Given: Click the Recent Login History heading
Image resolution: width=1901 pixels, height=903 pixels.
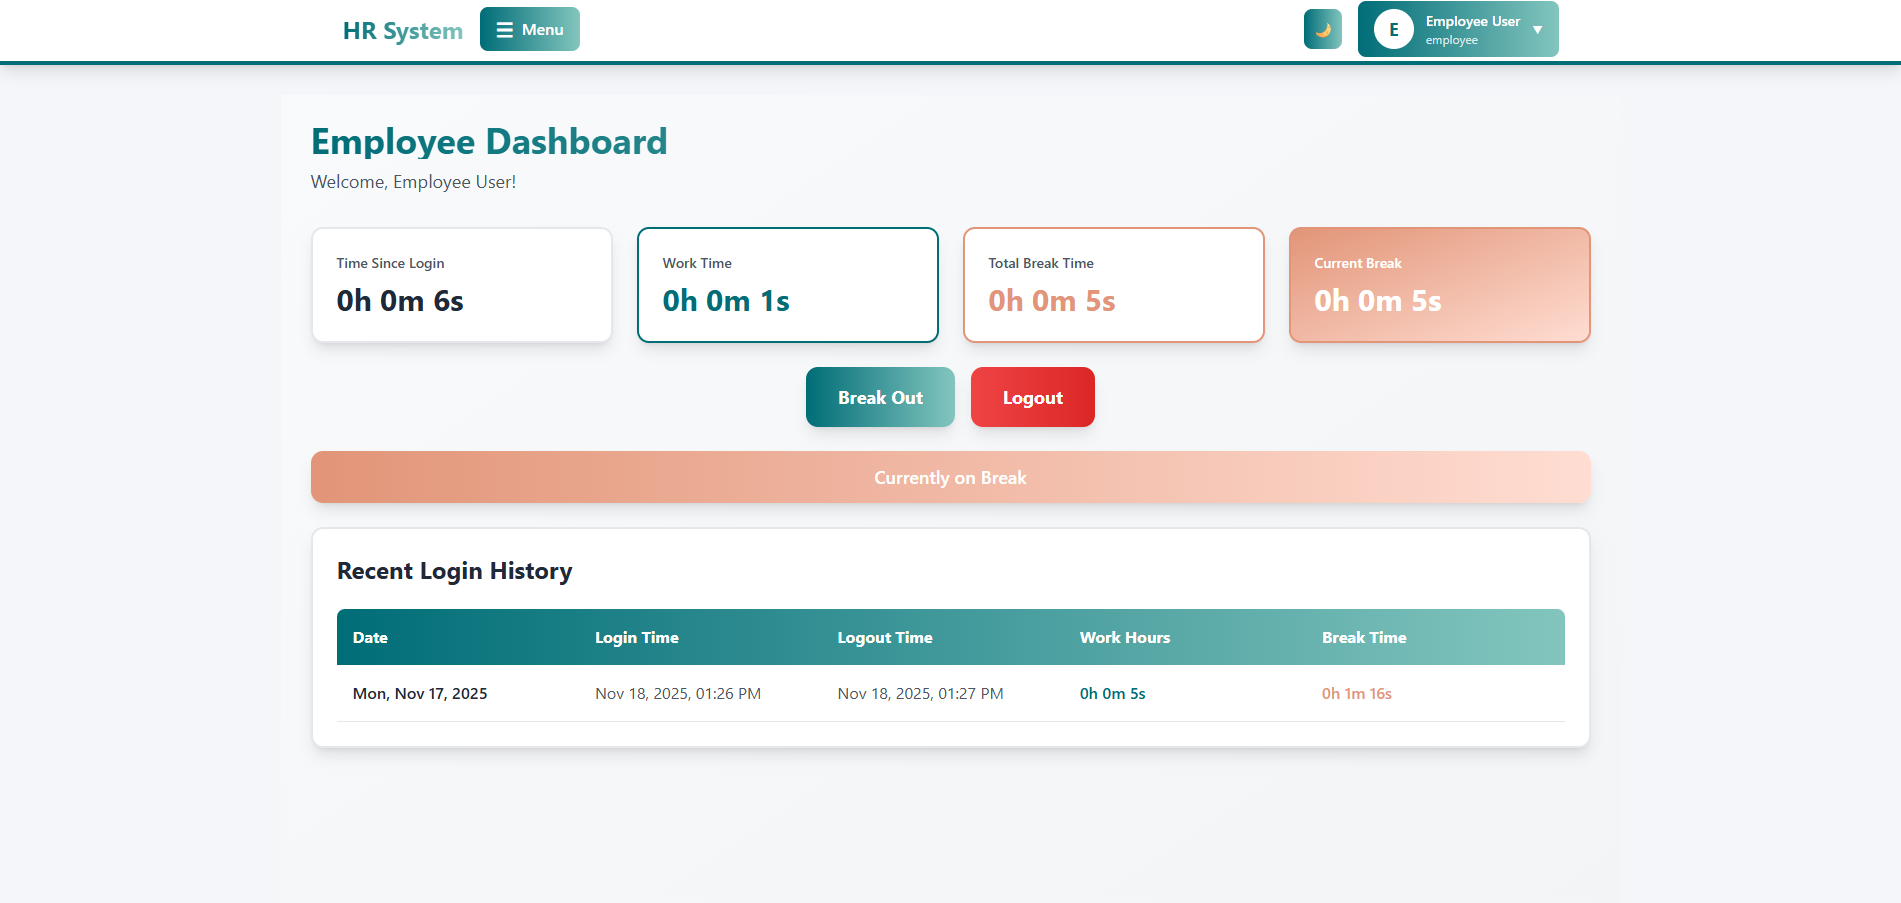Looking at the screenshot, I should click(x=455, y=571).
